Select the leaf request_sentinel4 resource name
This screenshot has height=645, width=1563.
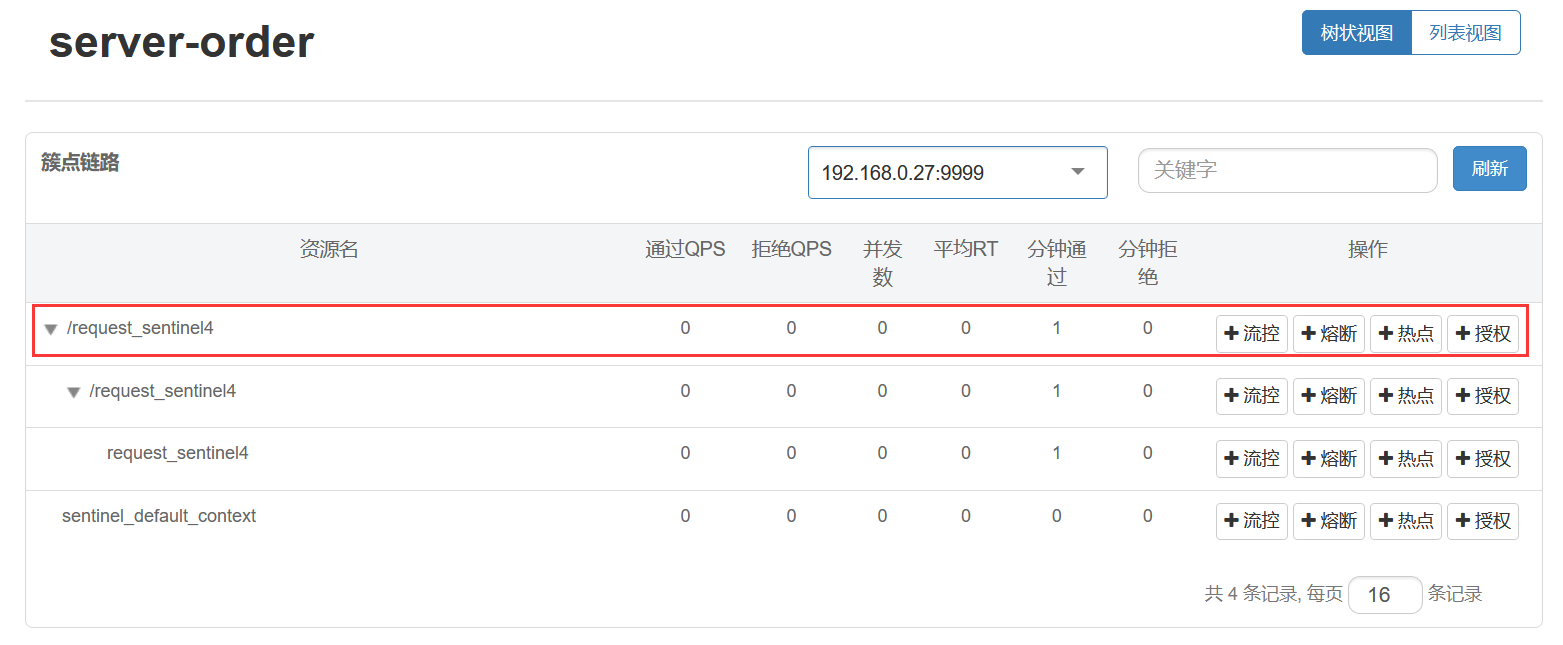[x=177, y=453]
